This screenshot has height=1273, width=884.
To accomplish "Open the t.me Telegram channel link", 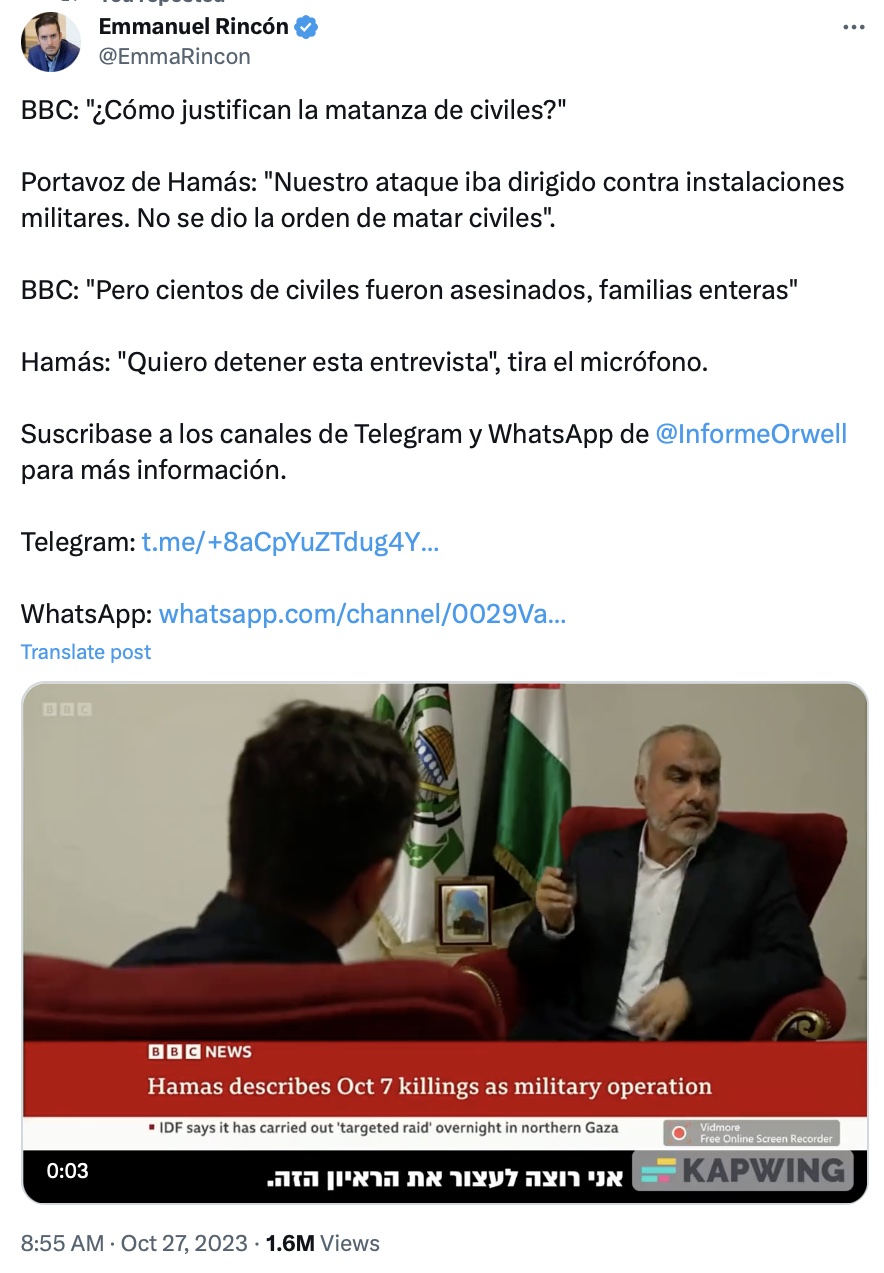I will [x=290, y=542].
